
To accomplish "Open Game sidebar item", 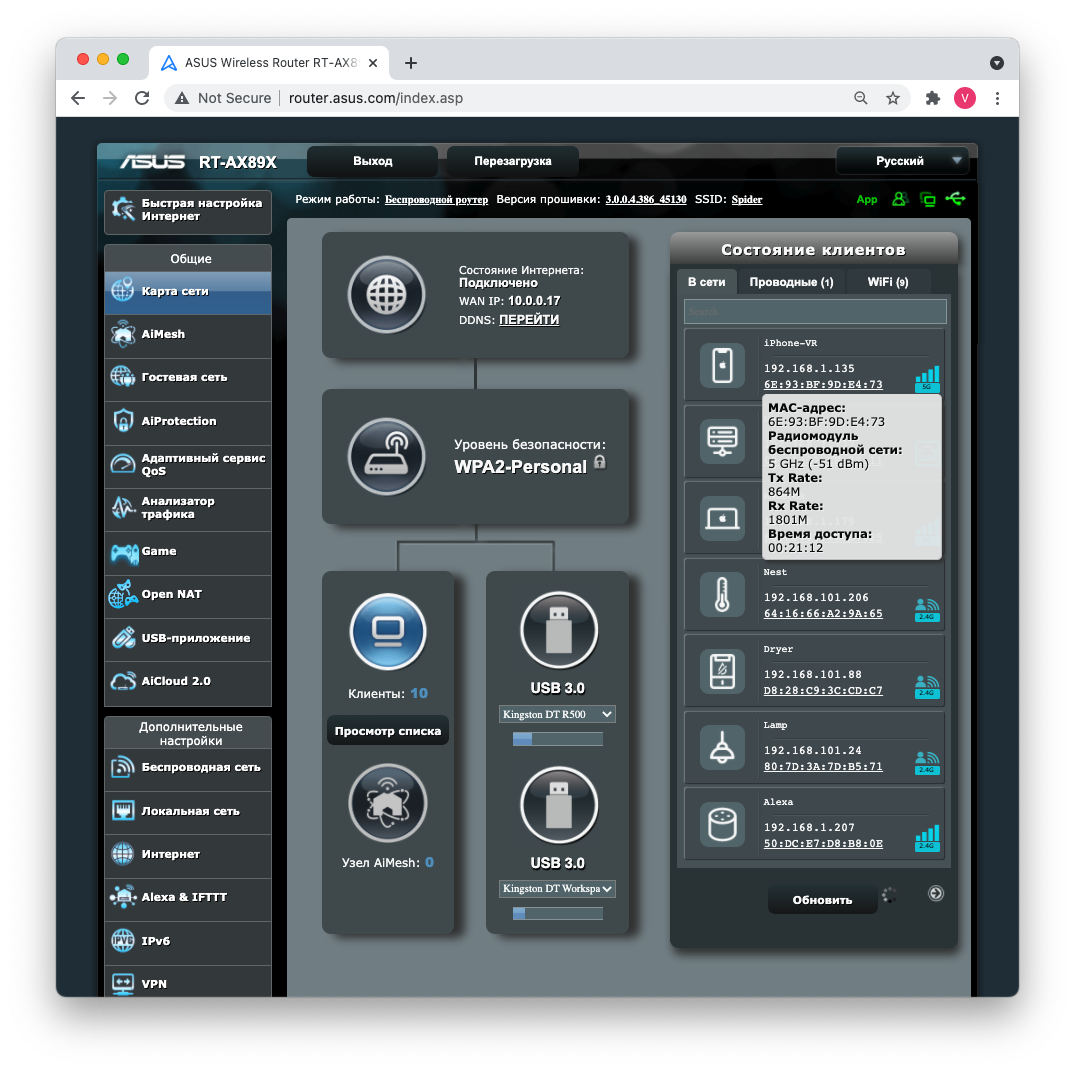I will click(188, 552).
